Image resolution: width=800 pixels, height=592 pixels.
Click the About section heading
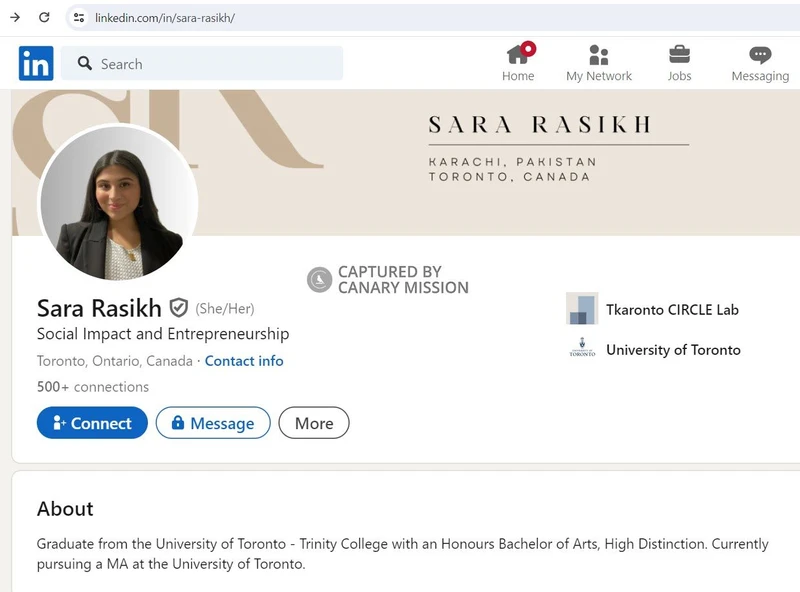[x=65, y=509]
